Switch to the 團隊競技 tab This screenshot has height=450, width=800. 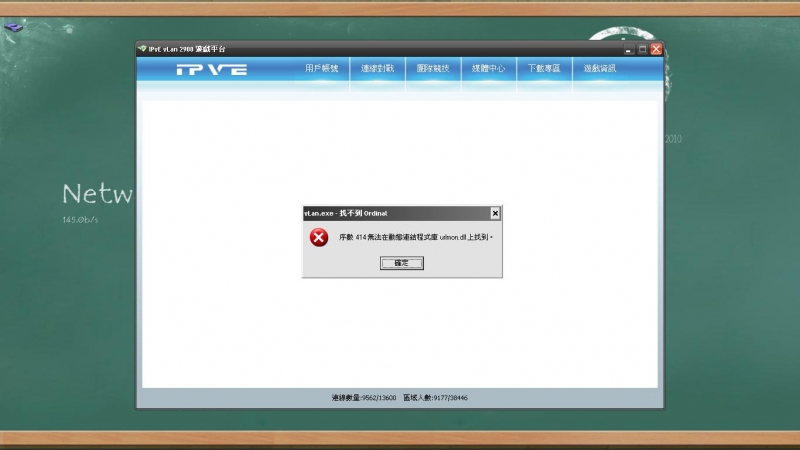(433, 68)
